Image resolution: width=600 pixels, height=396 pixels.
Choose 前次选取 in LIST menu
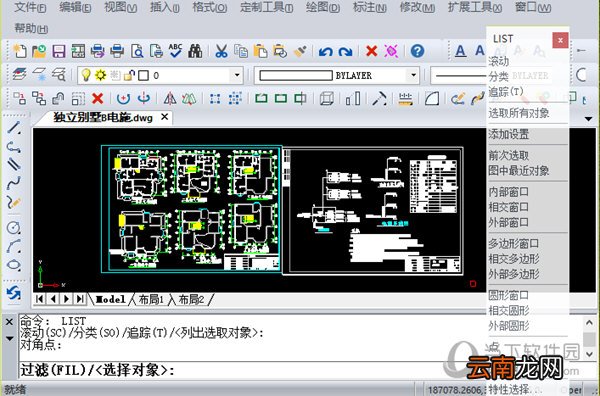[509, 156]
